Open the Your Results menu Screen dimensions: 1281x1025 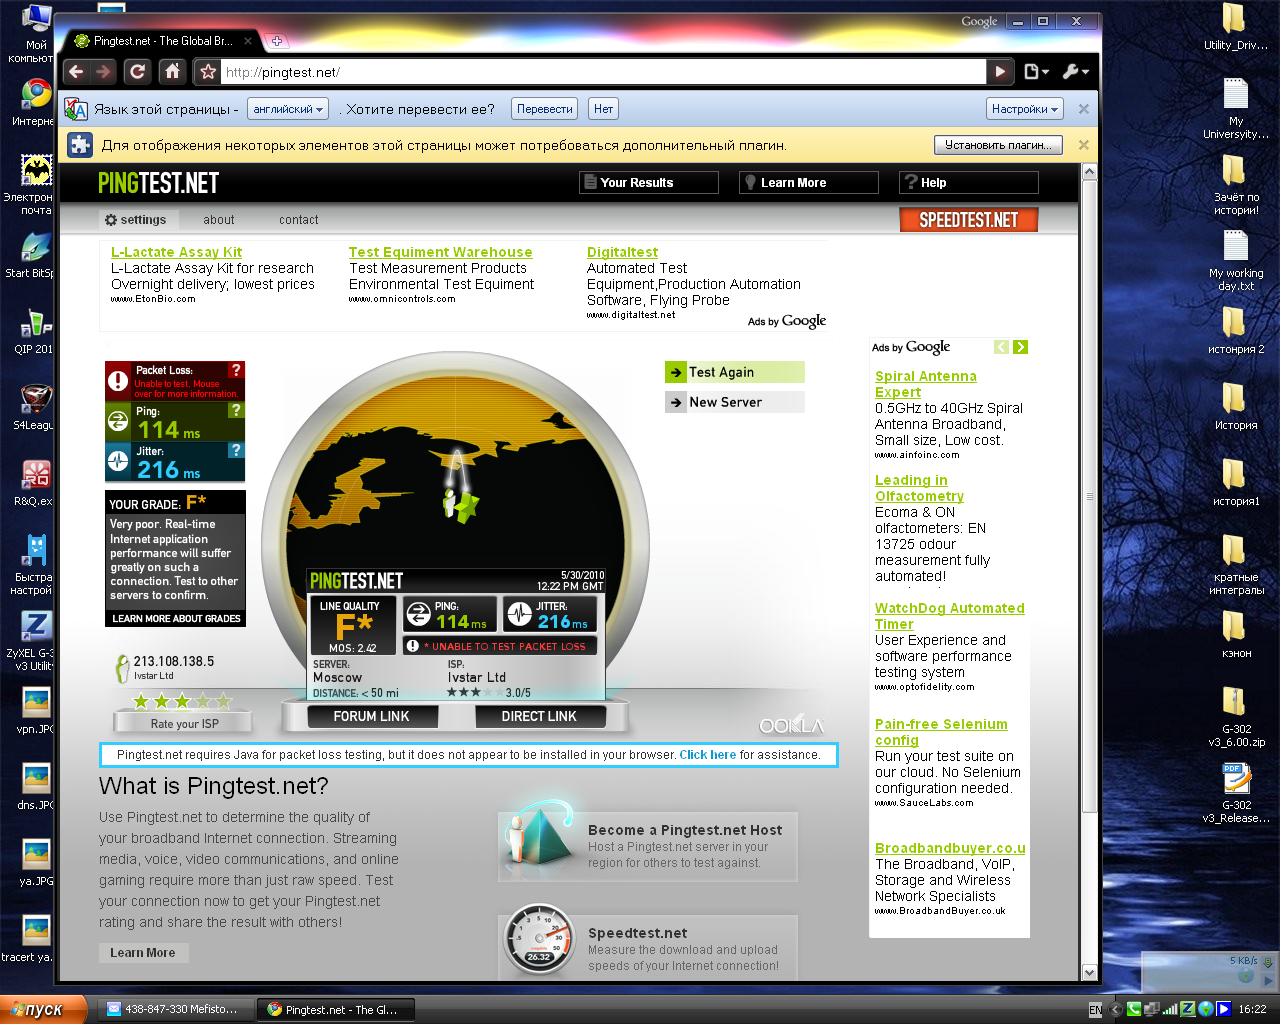[x=648, y=183]
